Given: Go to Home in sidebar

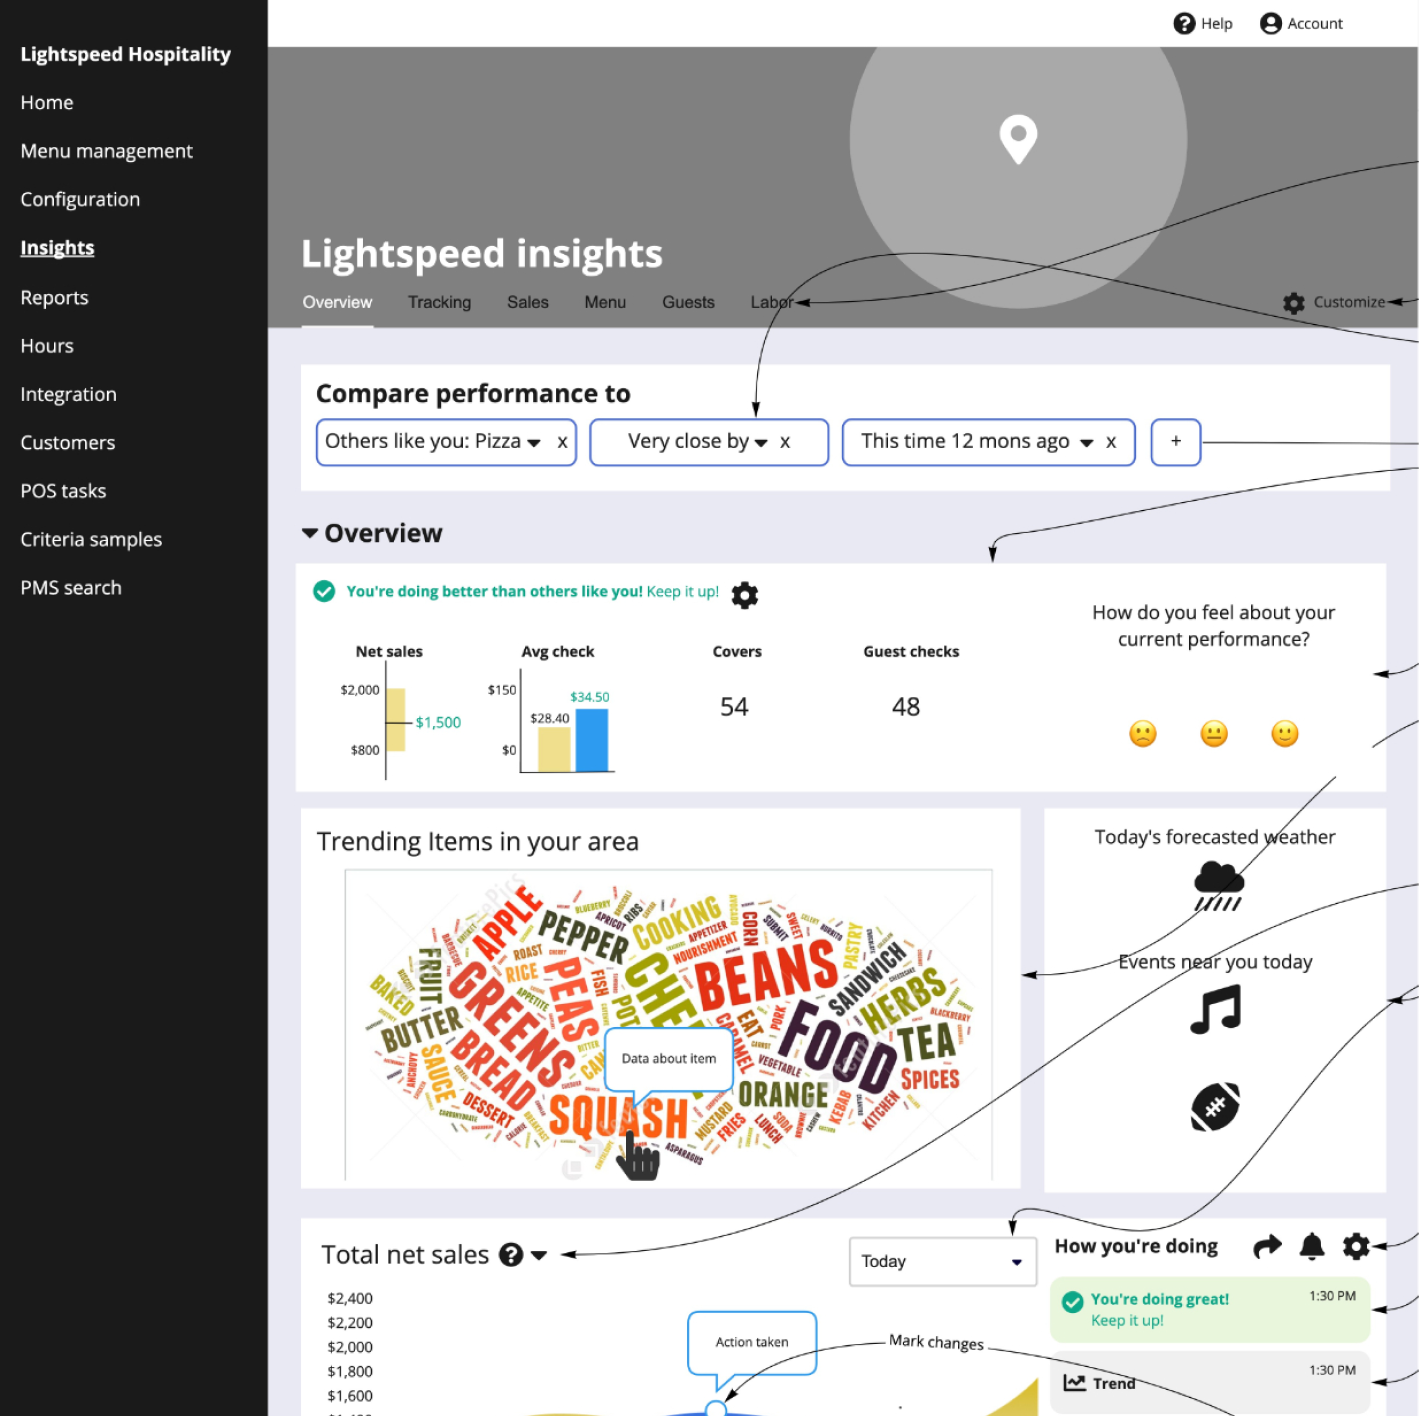Looking at the screenshot, I should tap(47, 103).
